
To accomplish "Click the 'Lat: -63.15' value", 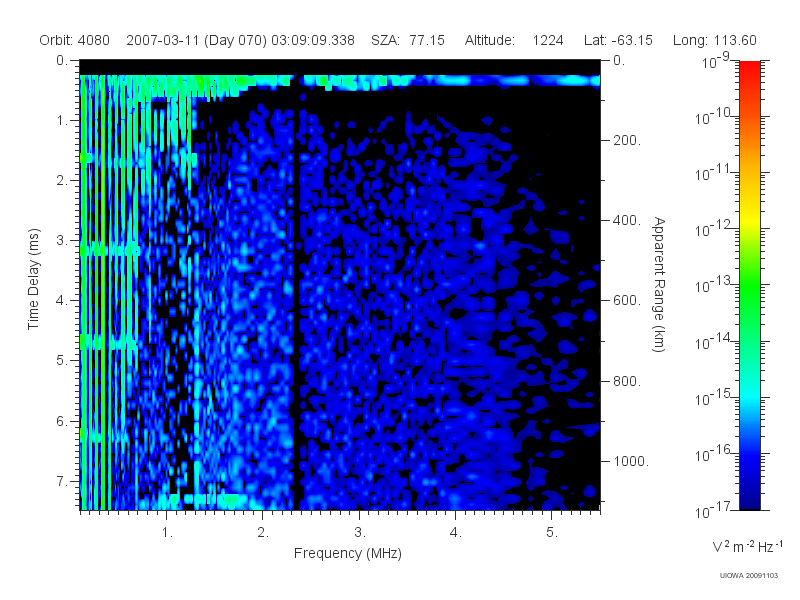I will pyautogui.click(x=618, y=40).
